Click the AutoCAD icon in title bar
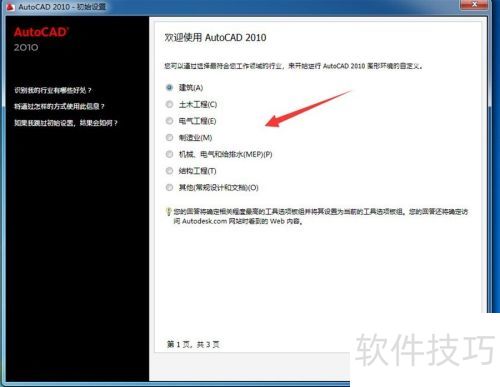Image resolution: width=500 pixels, height=387 pixels. (10, 7)
